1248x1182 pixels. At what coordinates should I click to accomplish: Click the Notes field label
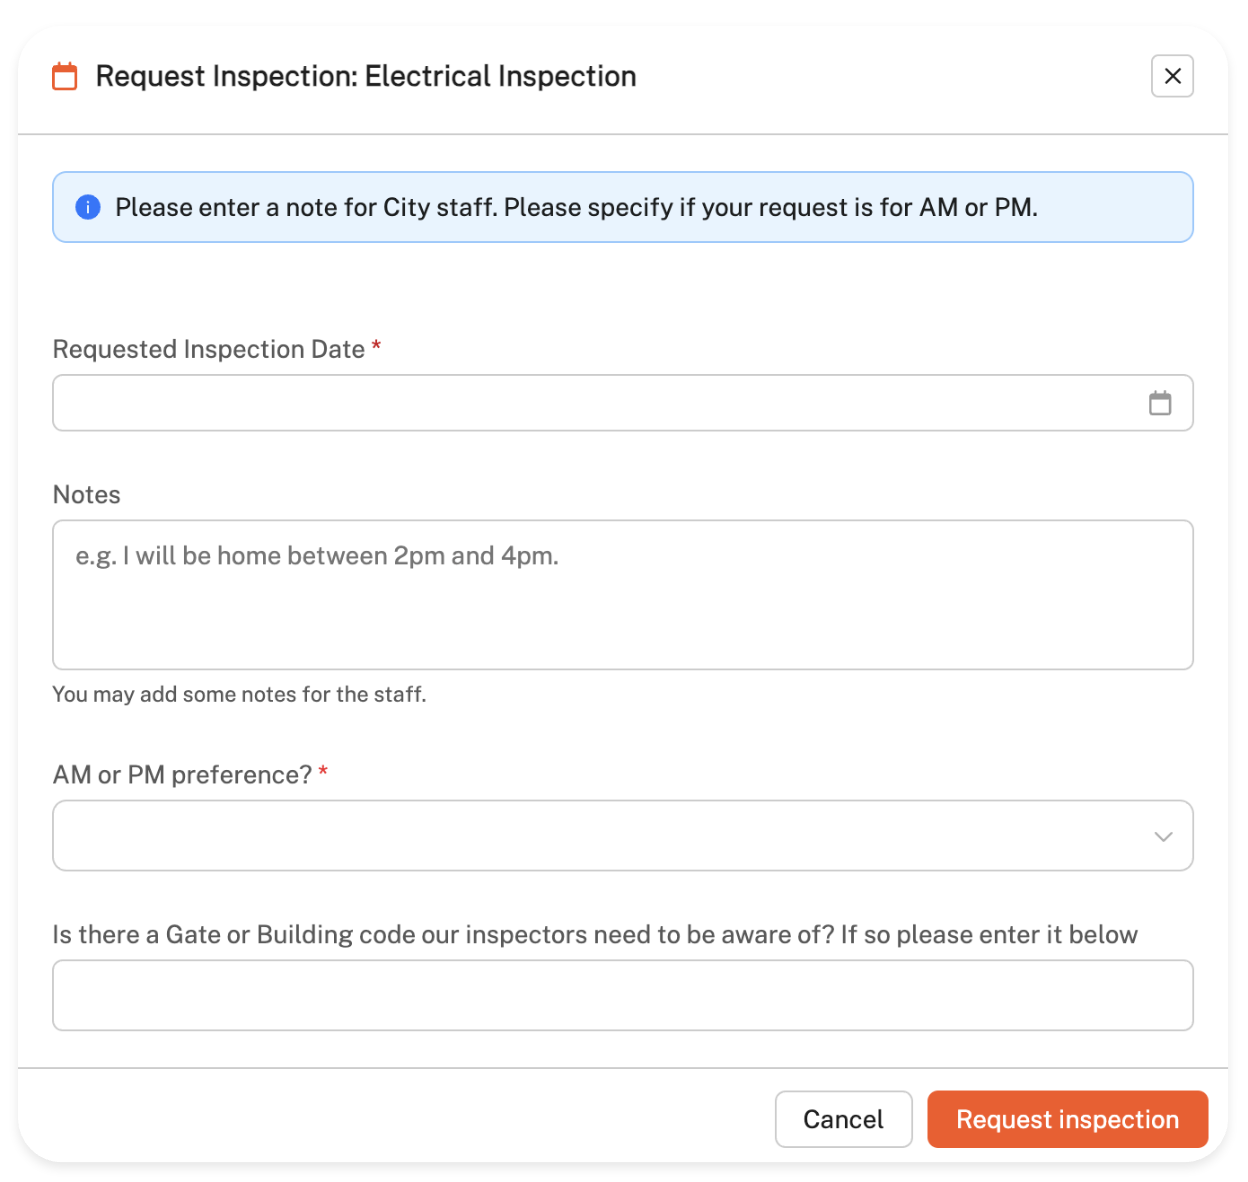tap(87, 495)
